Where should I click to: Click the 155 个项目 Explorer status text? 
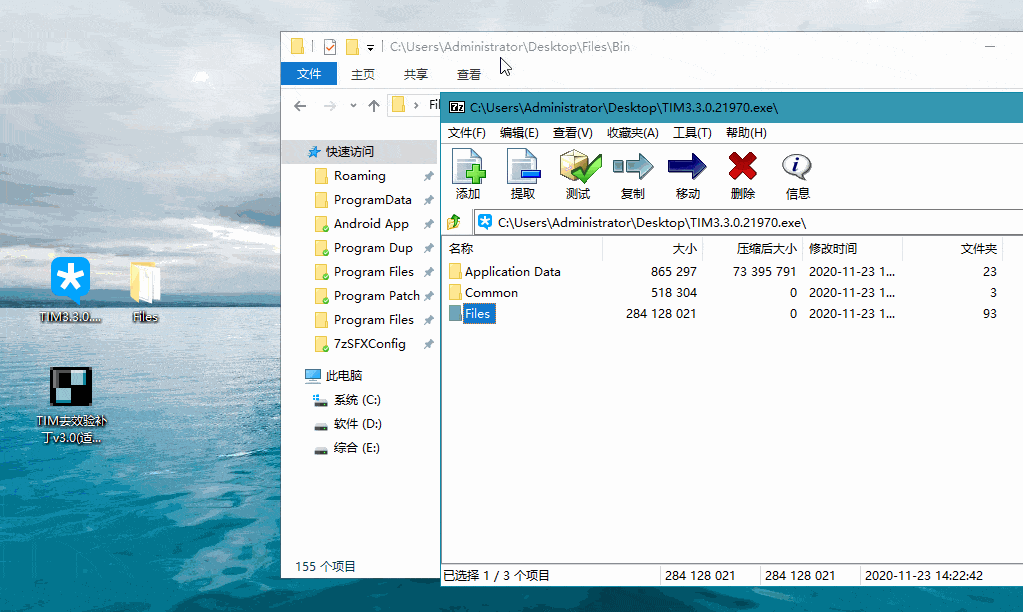pyautogui.click(x=325, y=566)
